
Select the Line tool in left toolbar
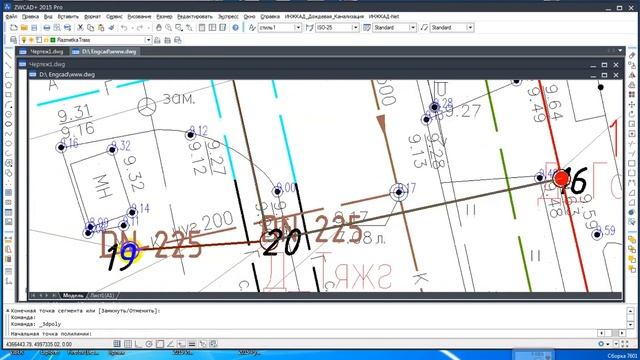pyautogui.click(x=9, y=55)
